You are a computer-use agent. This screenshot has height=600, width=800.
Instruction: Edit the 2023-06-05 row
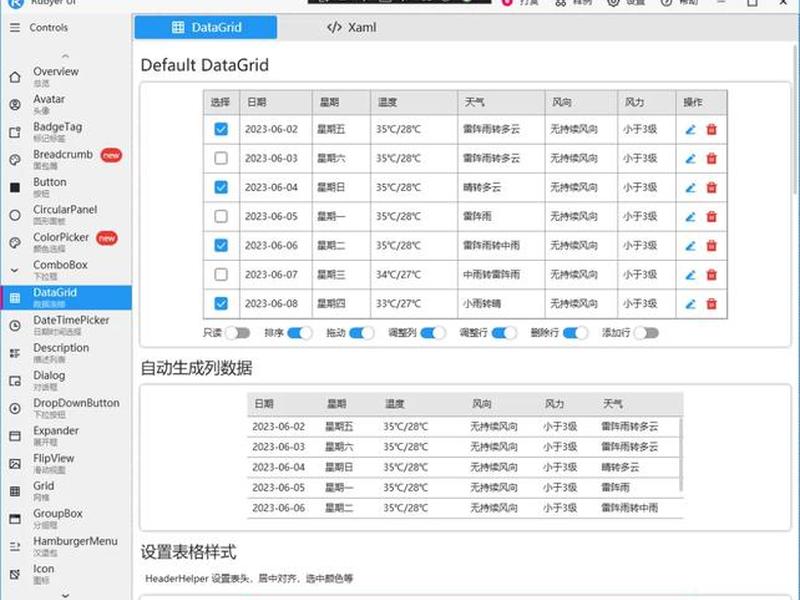click(x=690, y=217)
